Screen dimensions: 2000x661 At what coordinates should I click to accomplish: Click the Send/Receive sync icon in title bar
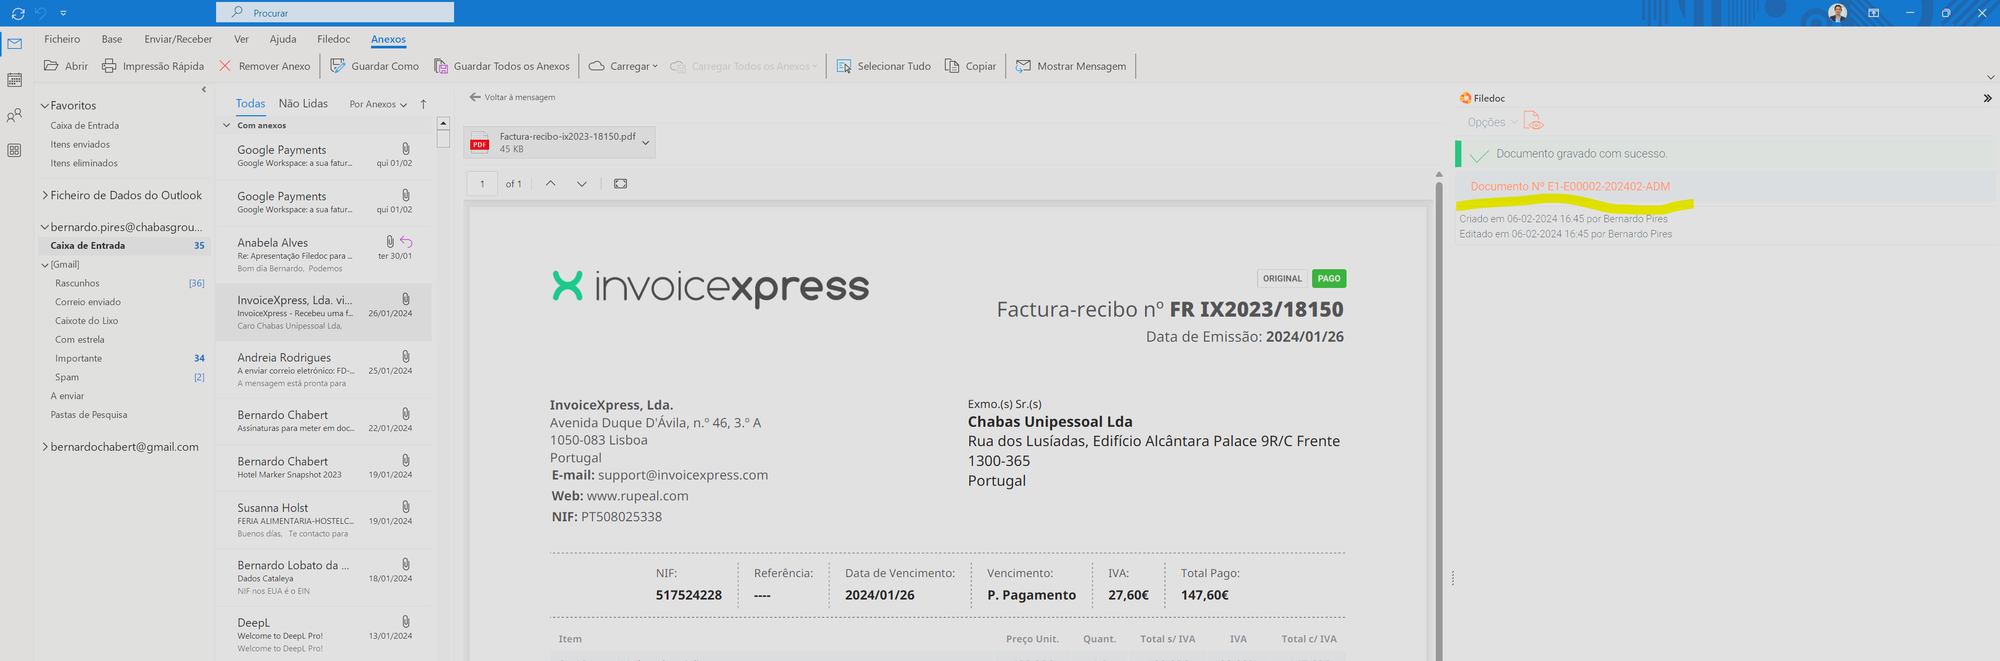(18, 13)
